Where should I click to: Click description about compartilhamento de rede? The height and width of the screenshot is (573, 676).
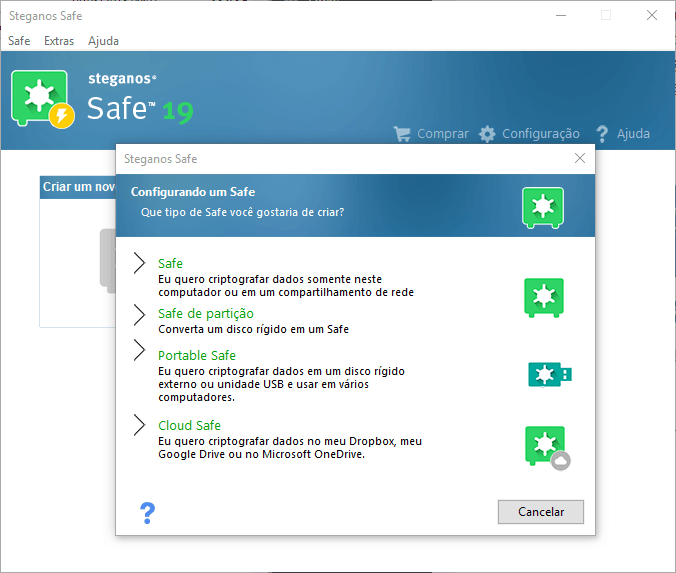click(286, 286)
